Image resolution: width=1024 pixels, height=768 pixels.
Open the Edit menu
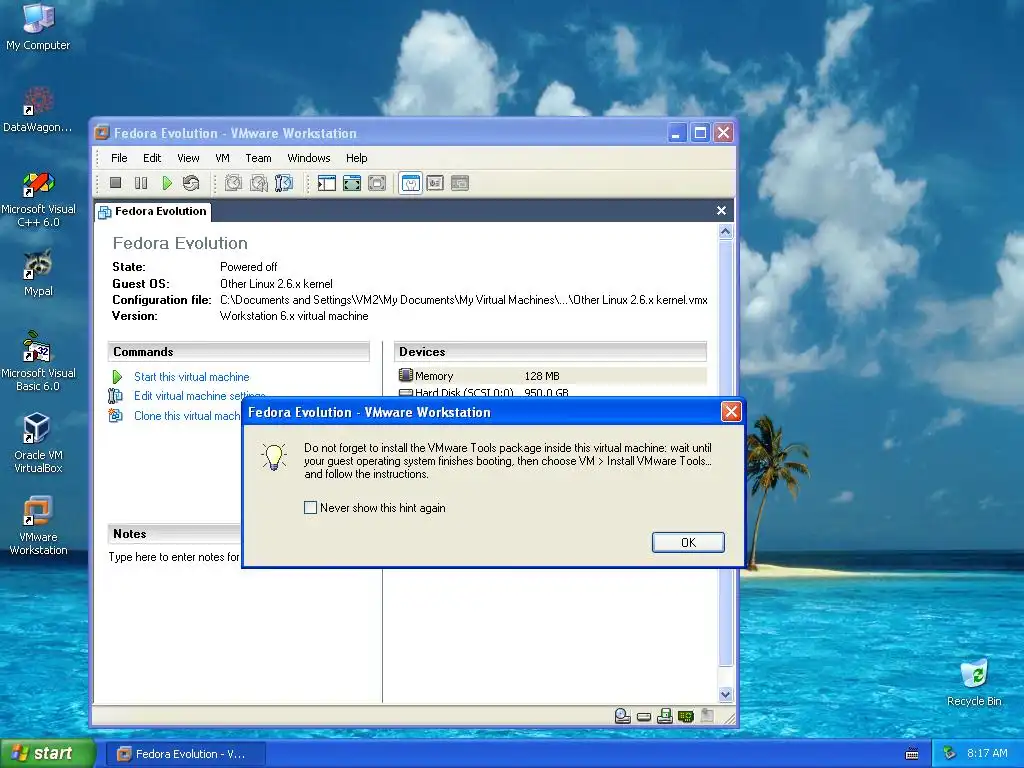point(152,158)
